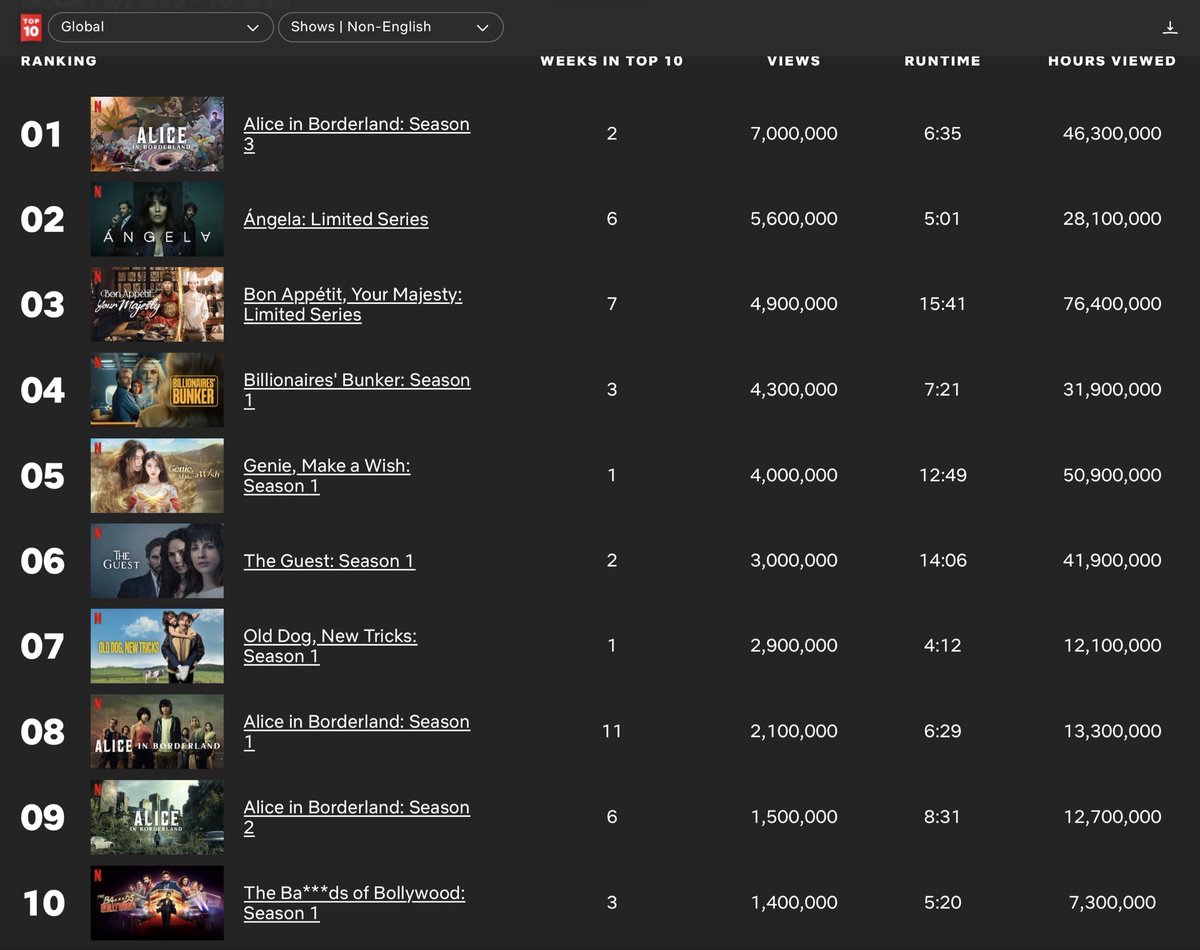Screen dimensions: 1200x950
Task: Click Old Dog, New Tricks thumbnail
Action: point(157,646)
